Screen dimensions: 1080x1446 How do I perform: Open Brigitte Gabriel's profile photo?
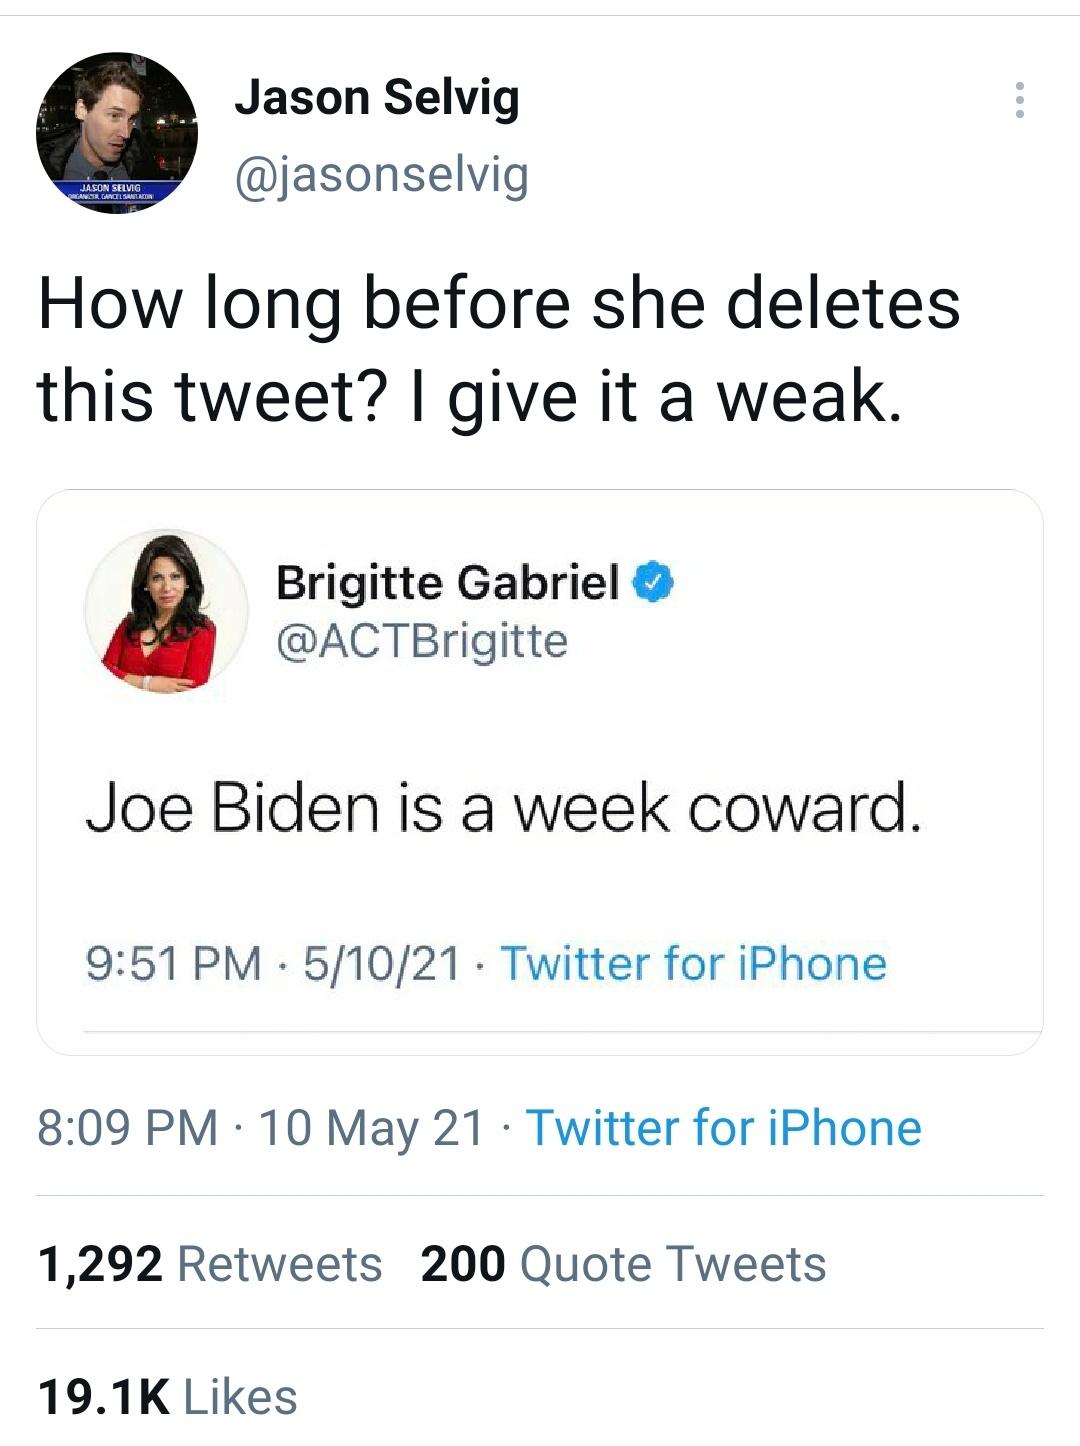[166, 611]
